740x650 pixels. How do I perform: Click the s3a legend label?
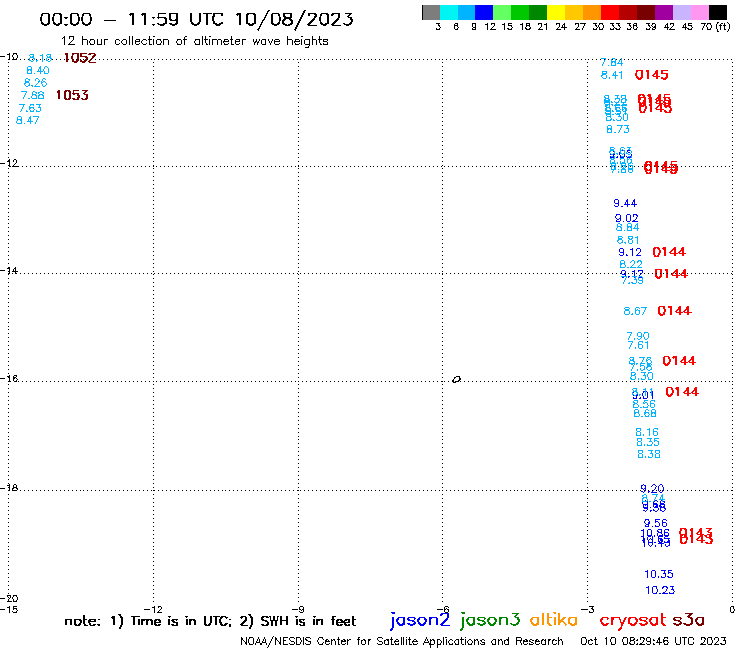688,620
